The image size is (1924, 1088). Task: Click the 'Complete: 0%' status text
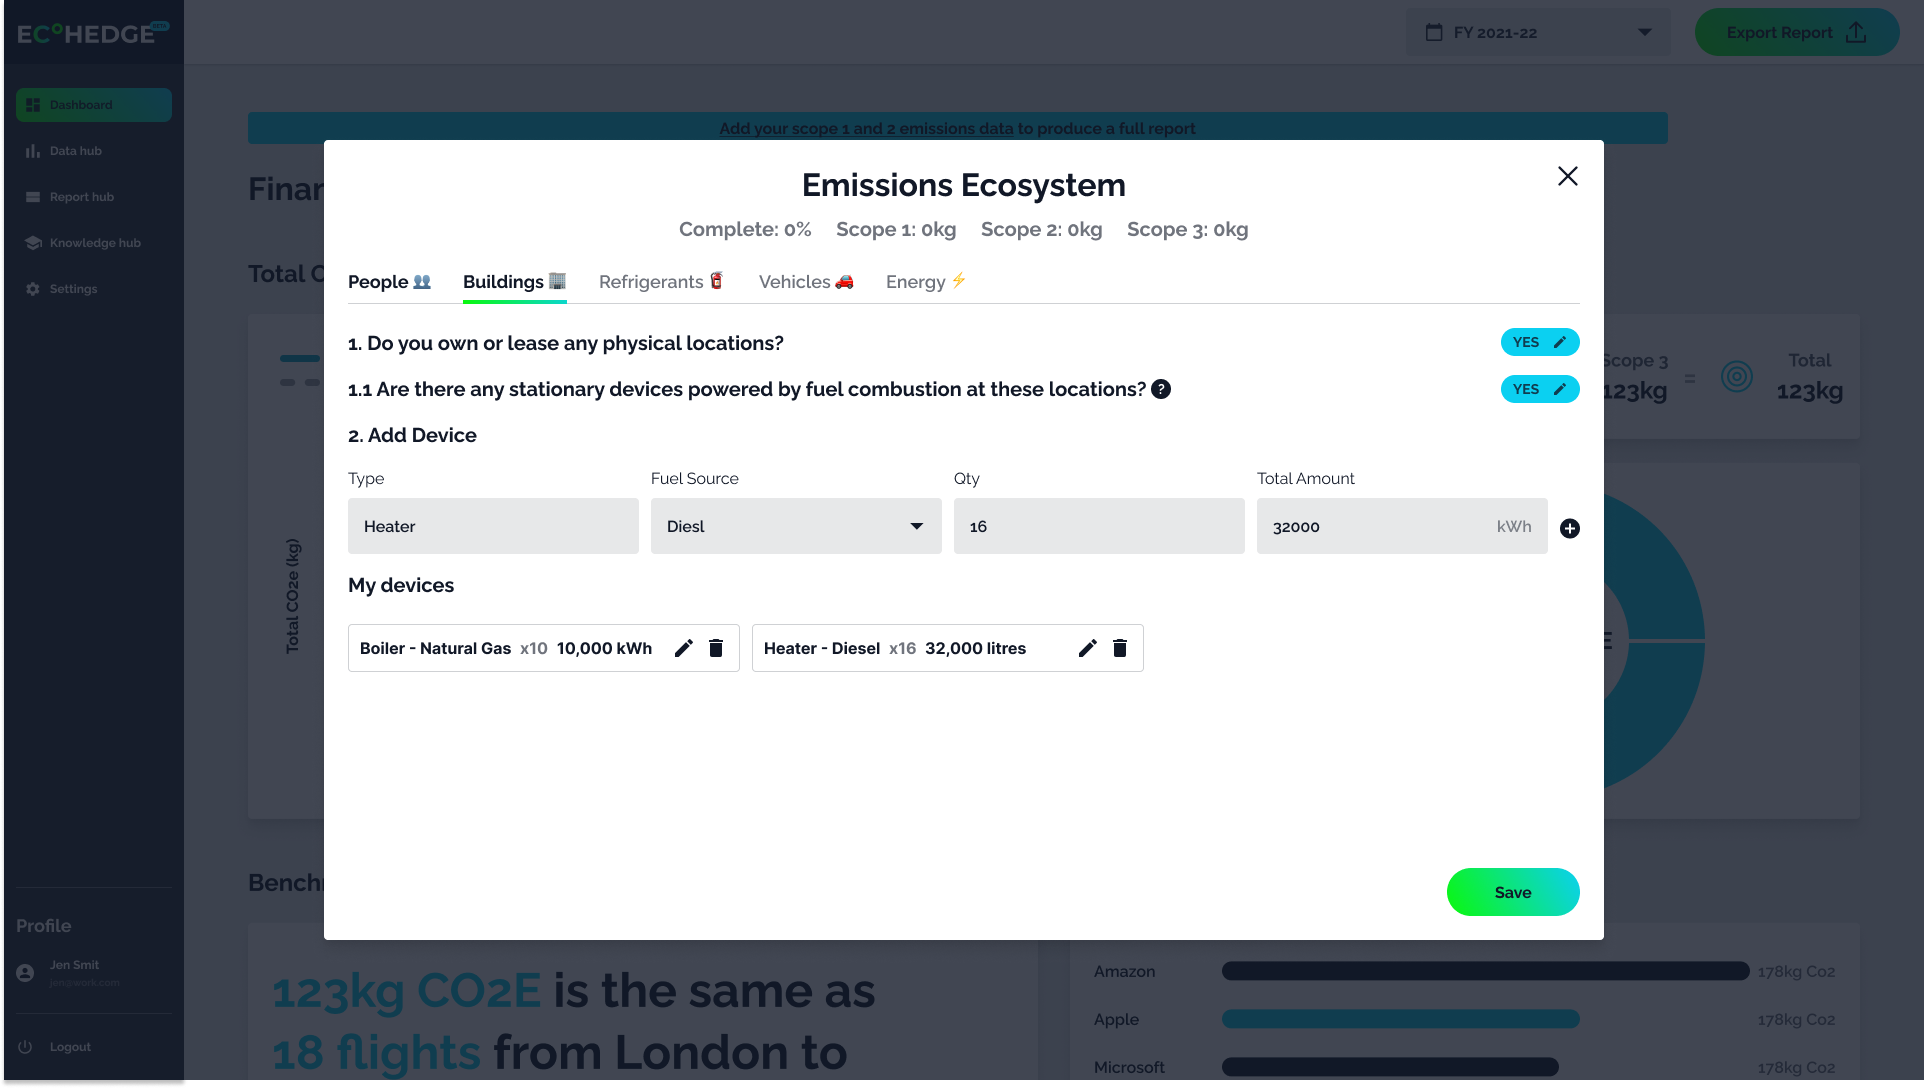pyautogui.click(x=745, y=229)
